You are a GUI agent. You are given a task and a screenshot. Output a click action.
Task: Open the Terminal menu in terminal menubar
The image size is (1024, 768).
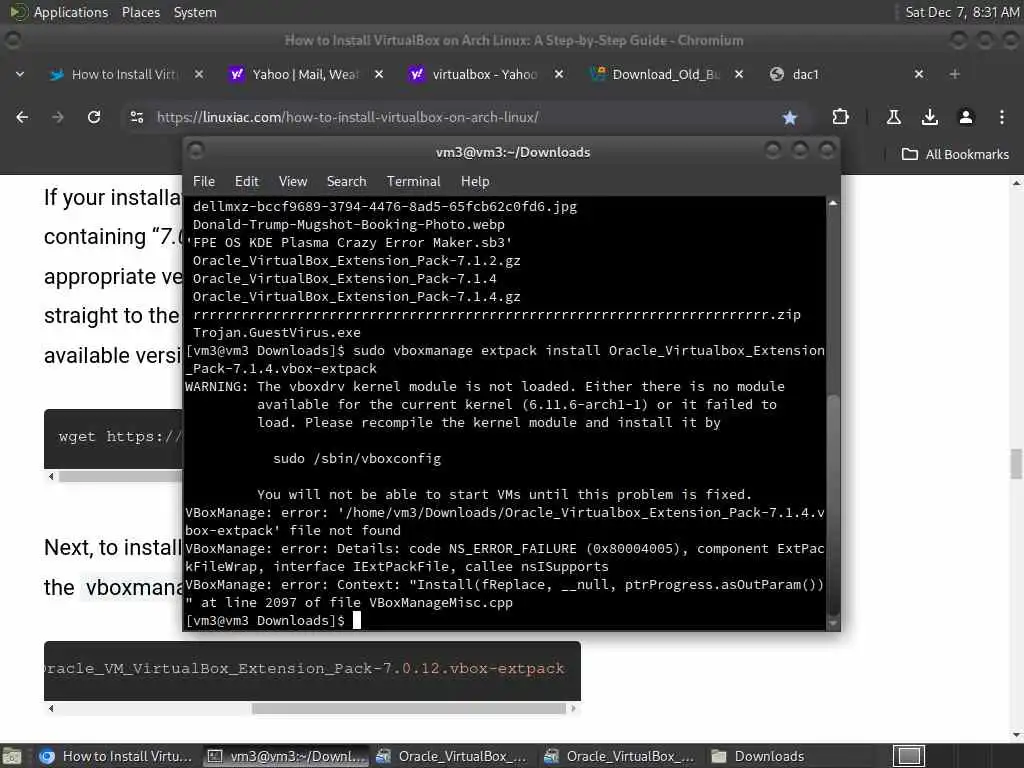coord(413,182)
